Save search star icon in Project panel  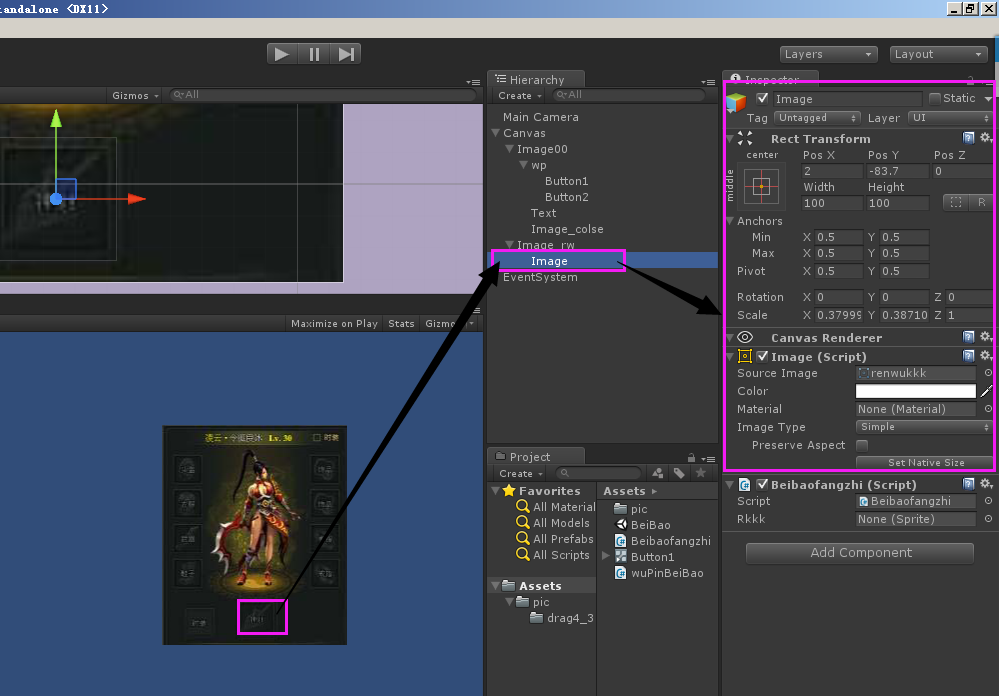701,473
